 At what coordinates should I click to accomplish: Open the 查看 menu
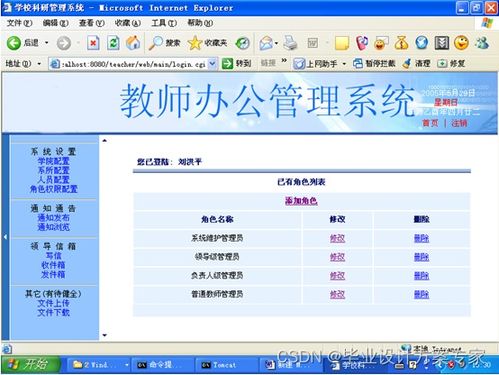coord(92,23)
